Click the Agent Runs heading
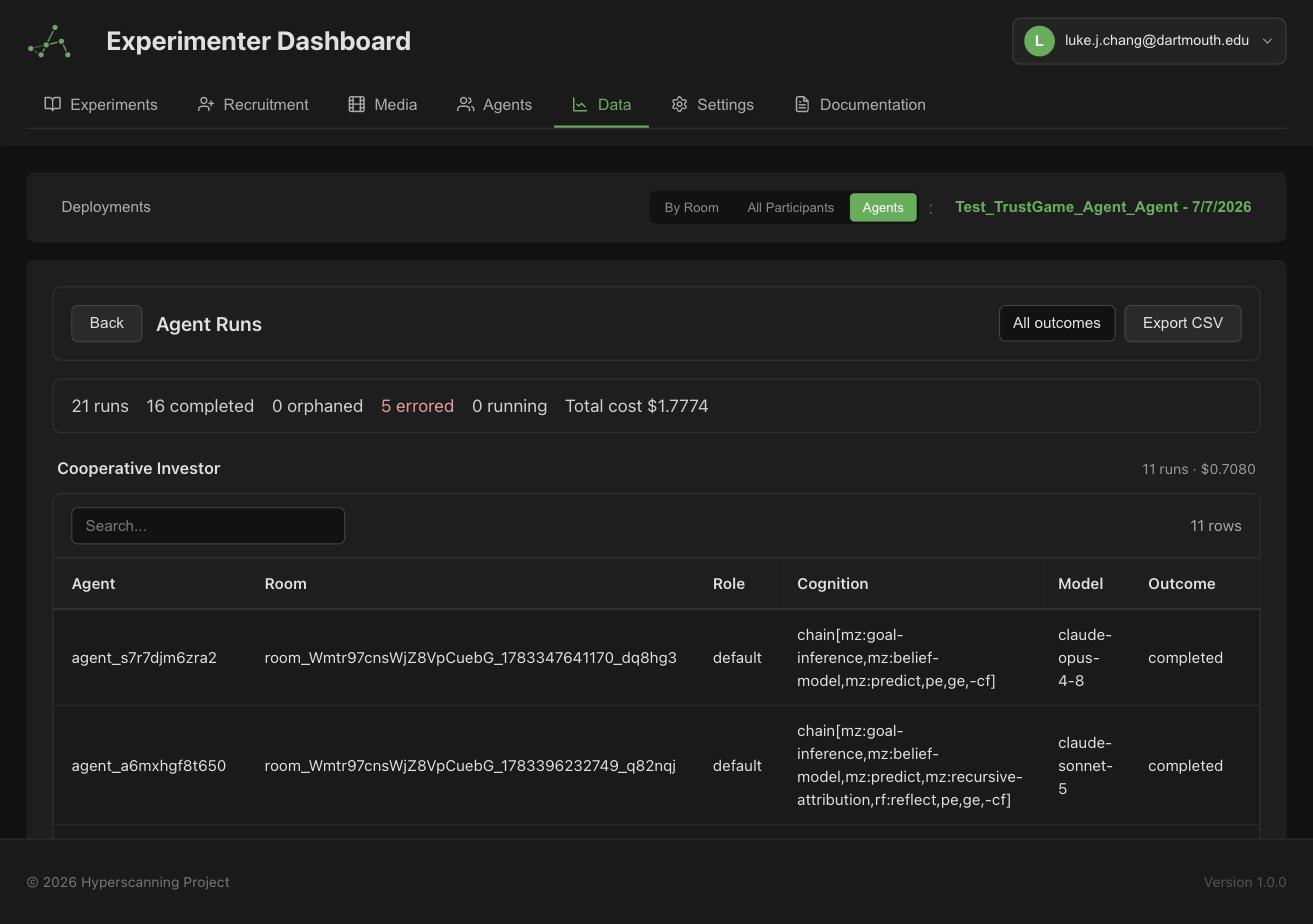 [209, 324]
